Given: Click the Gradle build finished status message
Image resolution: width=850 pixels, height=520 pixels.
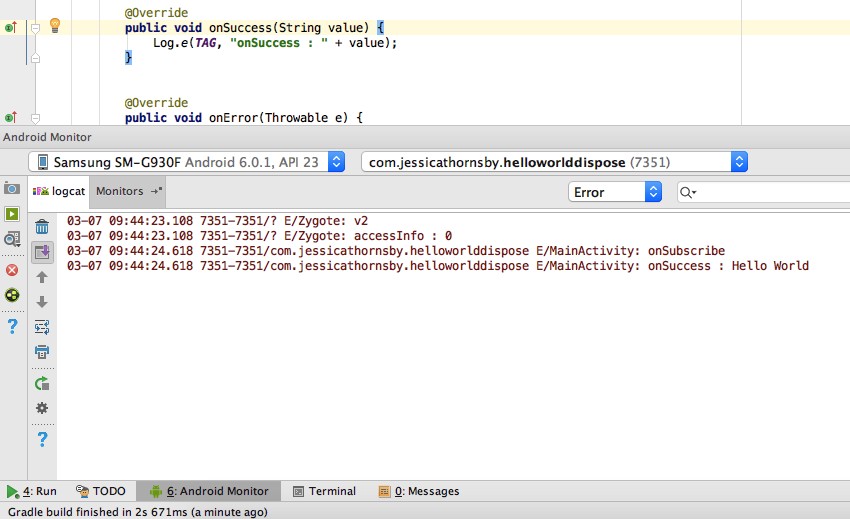Looking at the screenshot, I should [138, 512].
